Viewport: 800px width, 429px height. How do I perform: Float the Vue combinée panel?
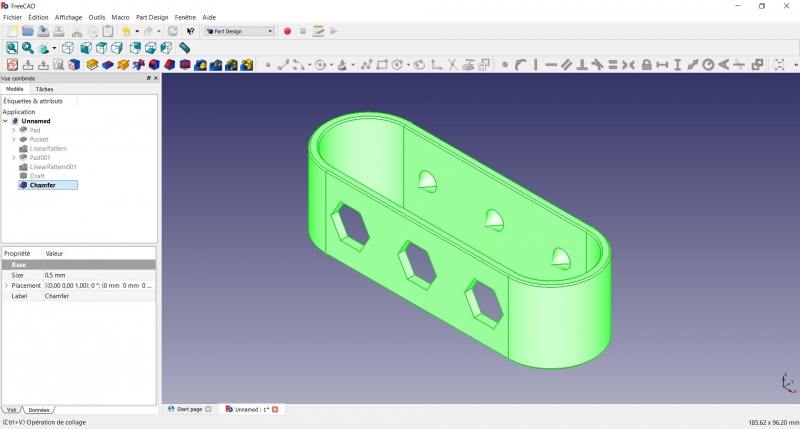tap(148, 78)
